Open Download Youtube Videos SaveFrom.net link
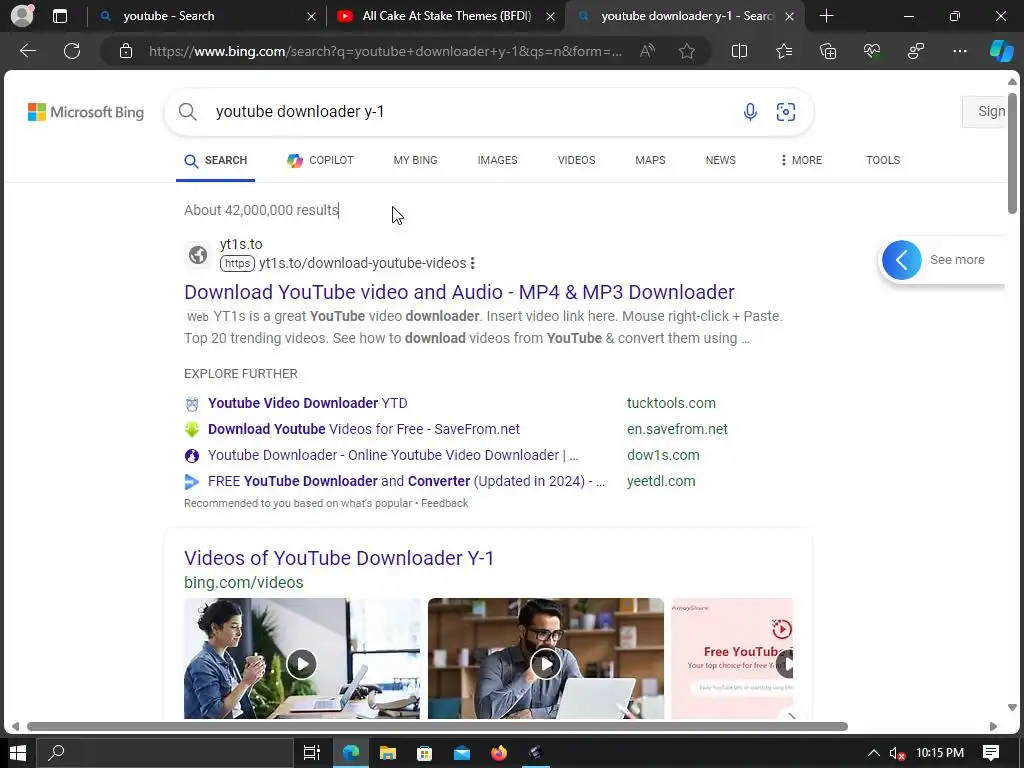Screen dimensions: 1024x768 click(x=364, y=429)
